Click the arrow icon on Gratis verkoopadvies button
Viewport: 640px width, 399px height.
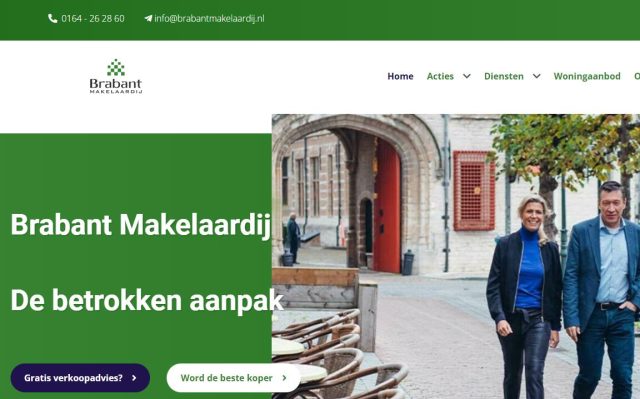click(134, 378)
